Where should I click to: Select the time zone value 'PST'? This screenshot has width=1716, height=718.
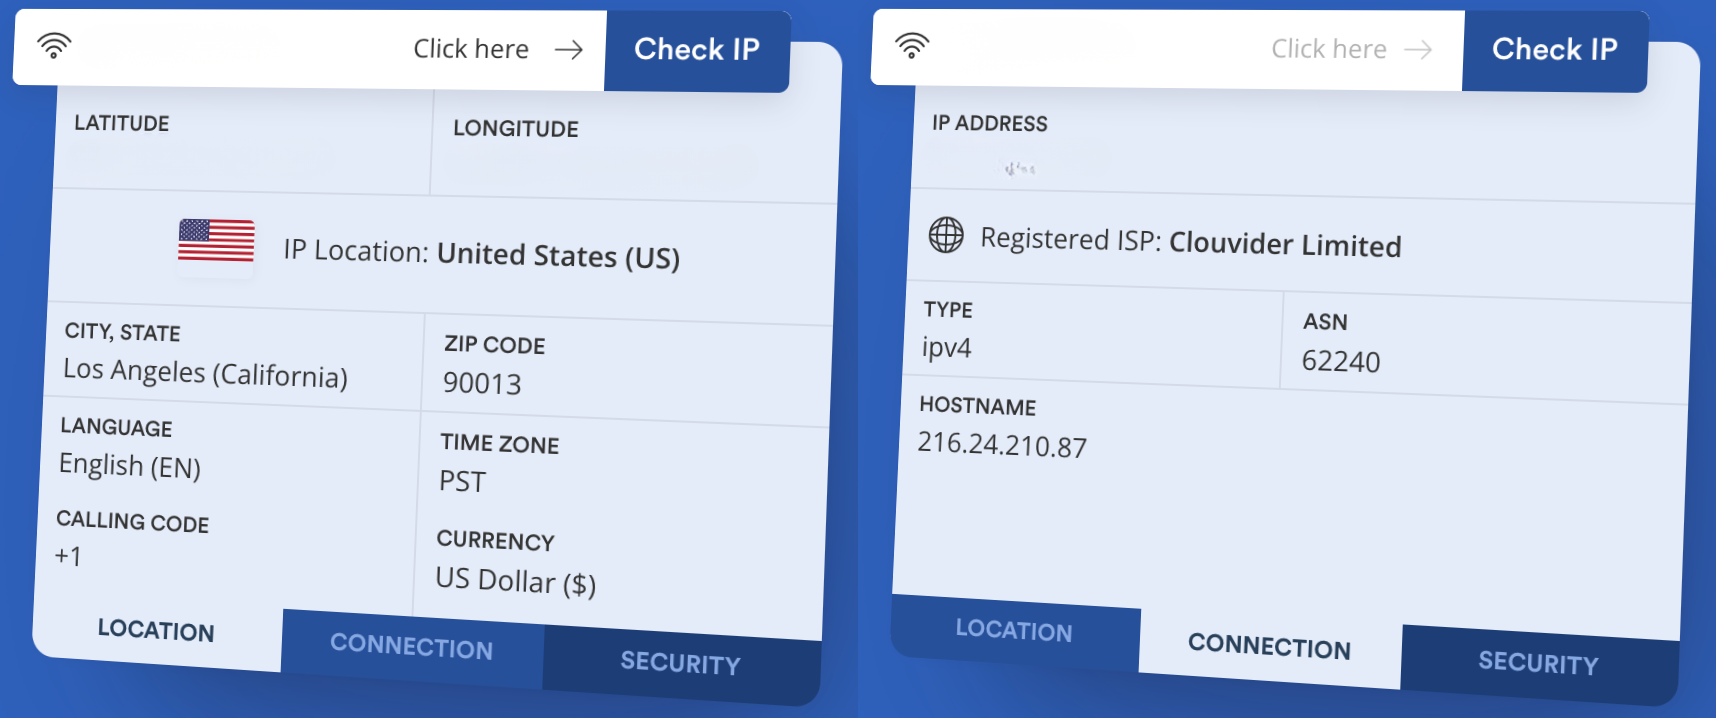[462, 482]
